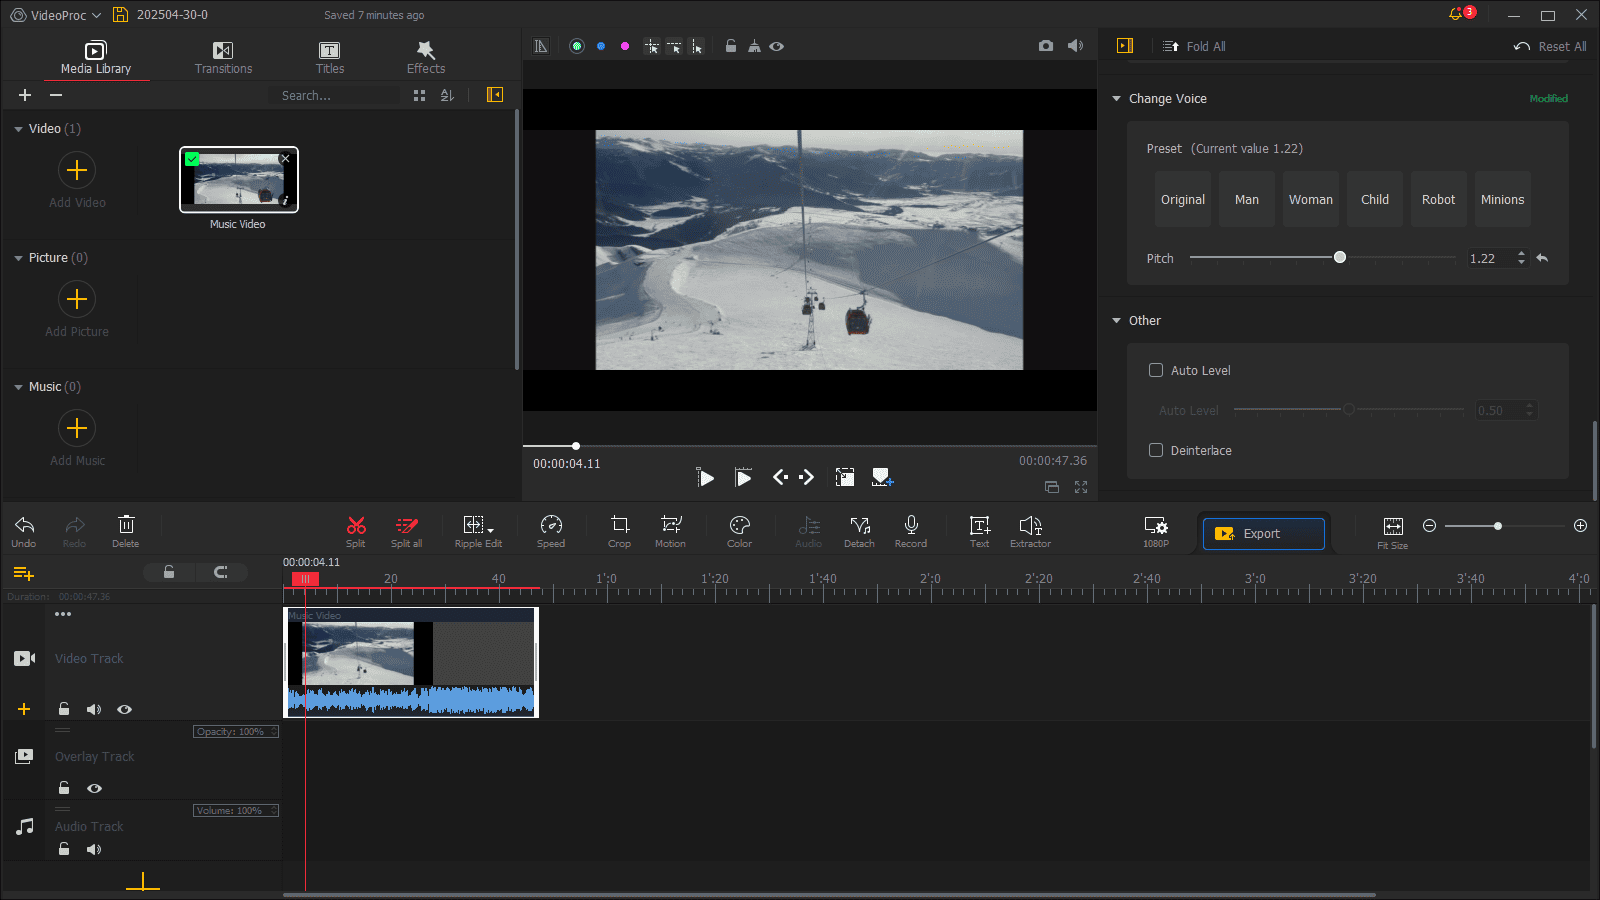Click Fold All in properties panel

coord(1194,46)
